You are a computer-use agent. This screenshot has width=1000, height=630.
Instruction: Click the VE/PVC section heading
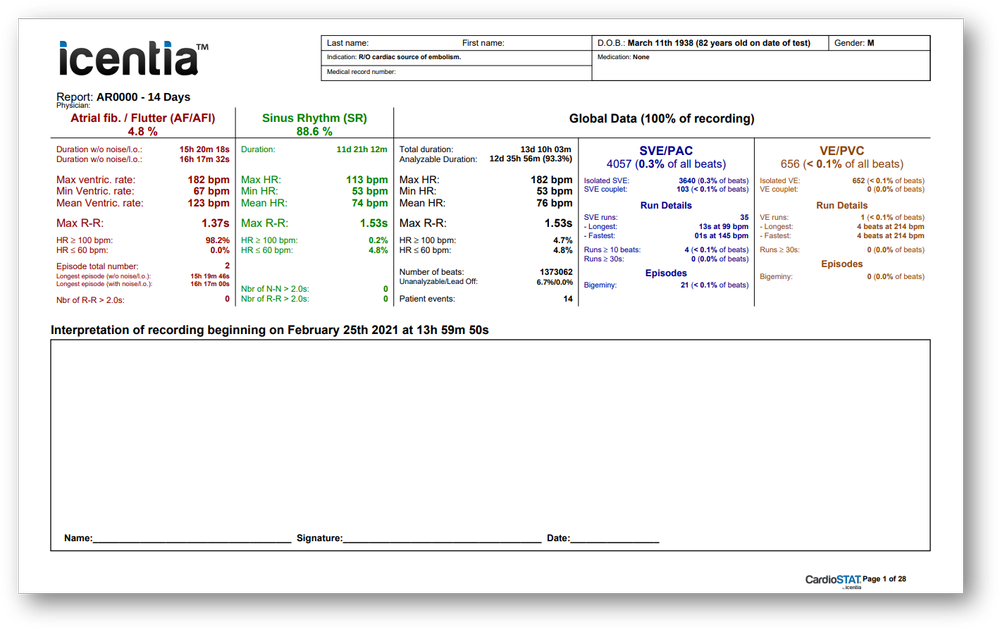842,151
